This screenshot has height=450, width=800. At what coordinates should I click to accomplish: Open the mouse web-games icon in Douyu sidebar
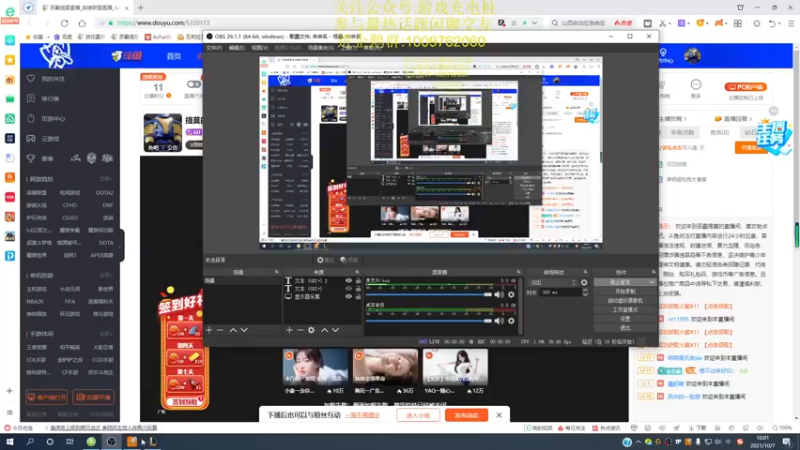(x=31, y=118)
